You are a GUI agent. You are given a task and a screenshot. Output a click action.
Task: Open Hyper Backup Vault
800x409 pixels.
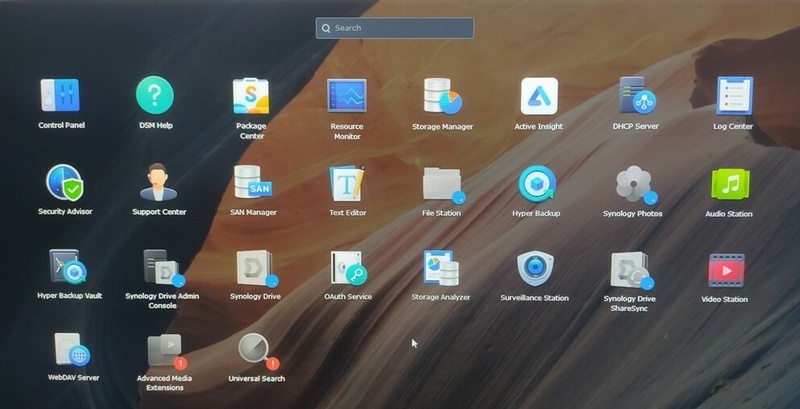[x=68, y=266]
